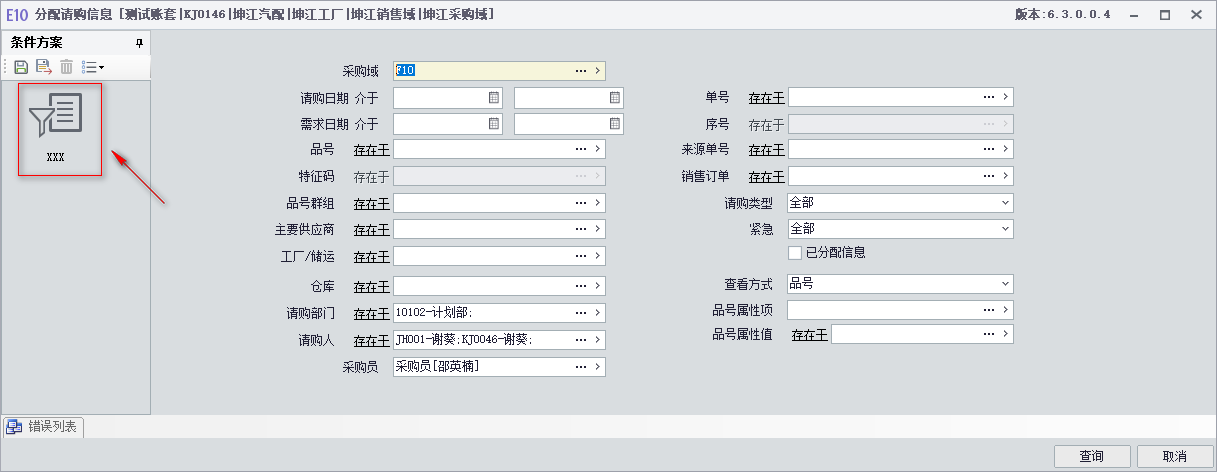1217x472 pixels.
Task: Click the ellipsis lookup for 请购部门
Action: pyautogui.click(x=581, y=313)
